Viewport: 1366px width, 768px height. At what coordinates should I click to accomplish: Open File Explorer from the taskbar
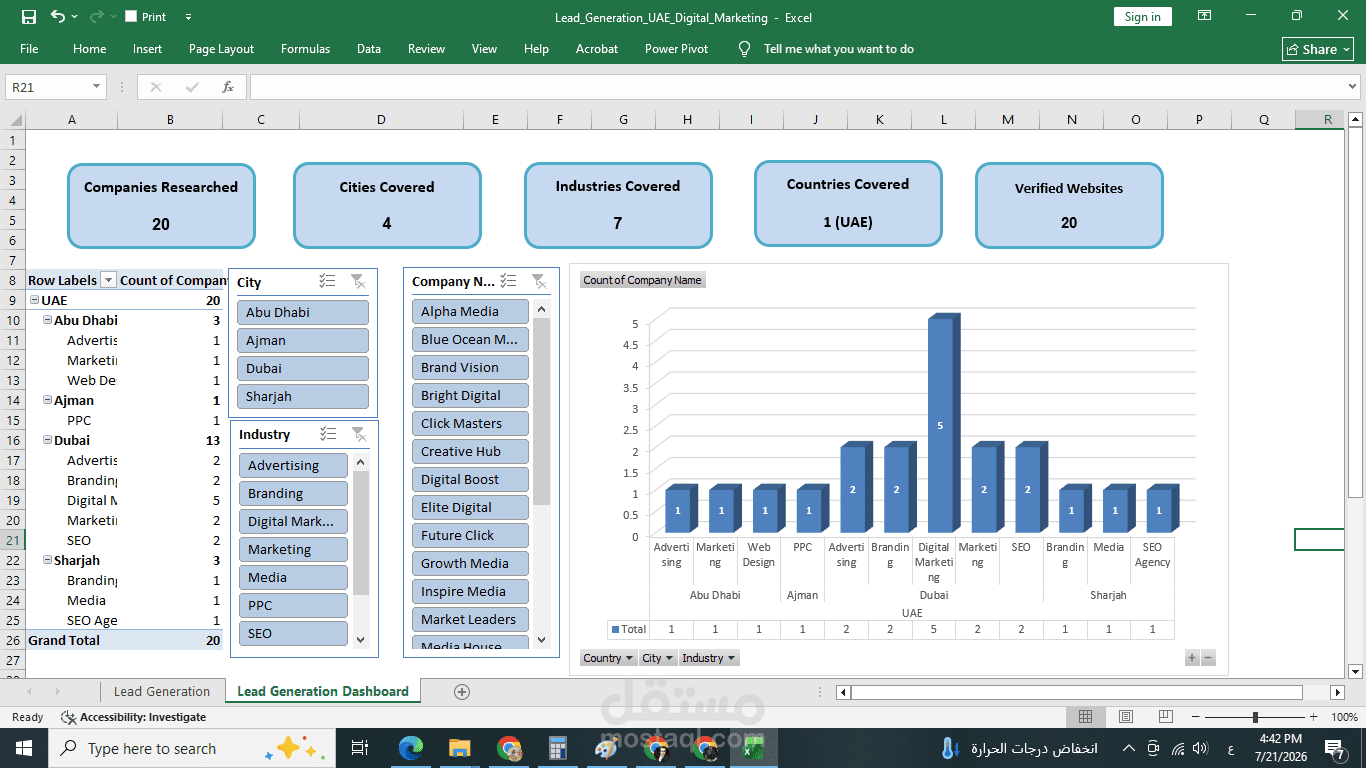point(459,748)
